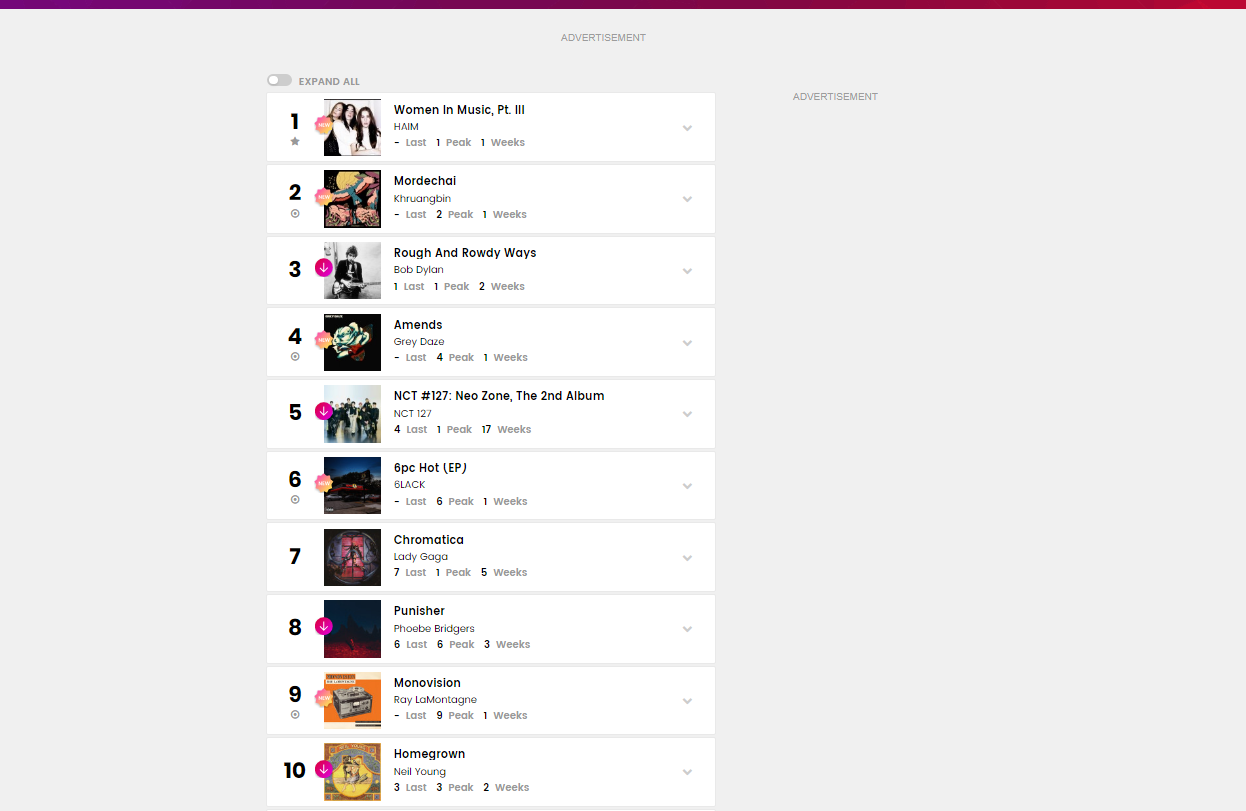1246x811 pixels.
Task: Expand the Women In Music, Pt. III row
Action: coord(687,128)
